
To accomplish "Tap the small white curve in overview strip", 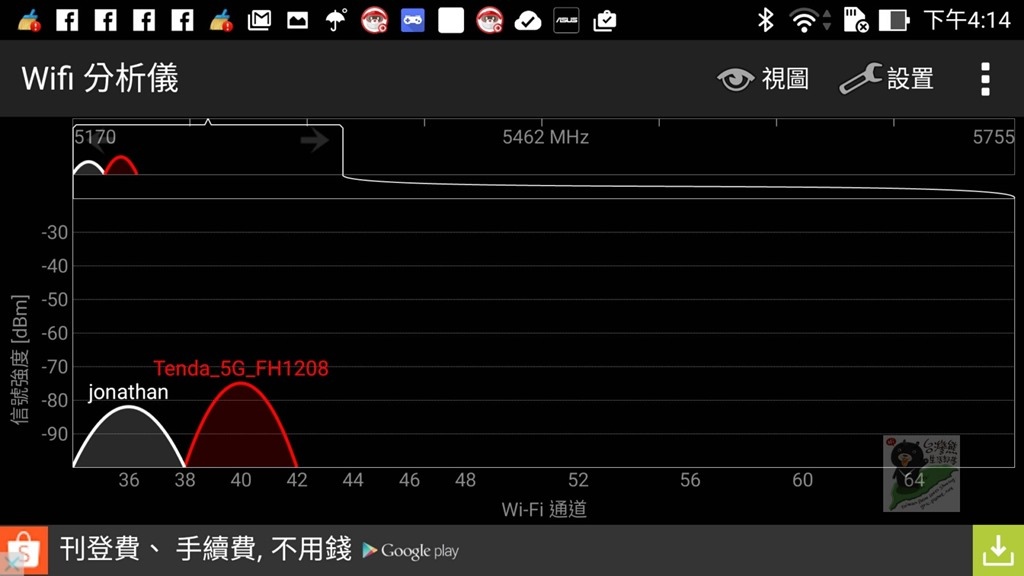I will pos(89,167).
